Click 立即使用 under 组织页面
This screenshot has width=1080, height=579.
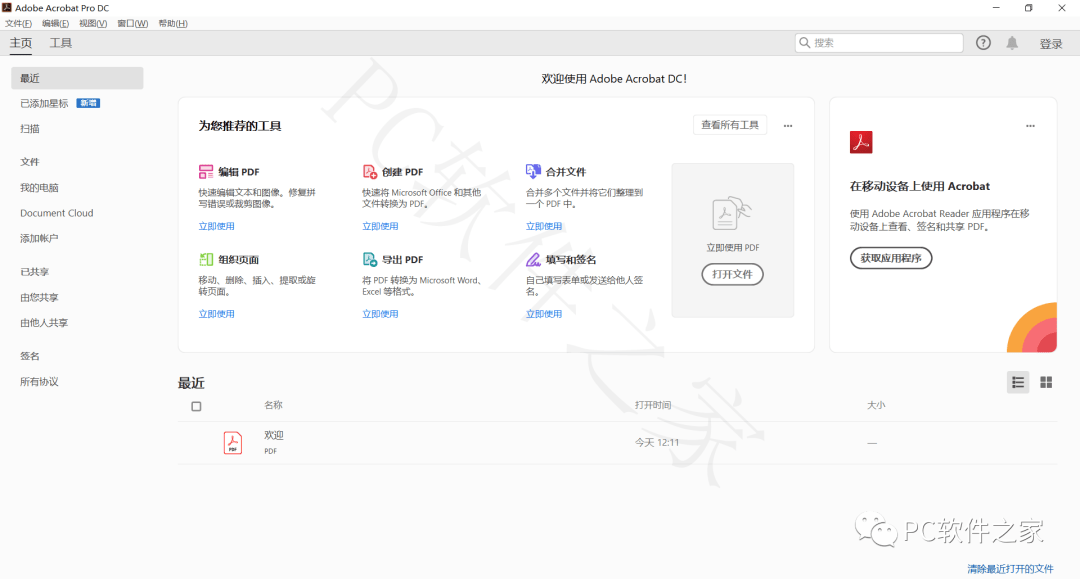click(216, 313)
